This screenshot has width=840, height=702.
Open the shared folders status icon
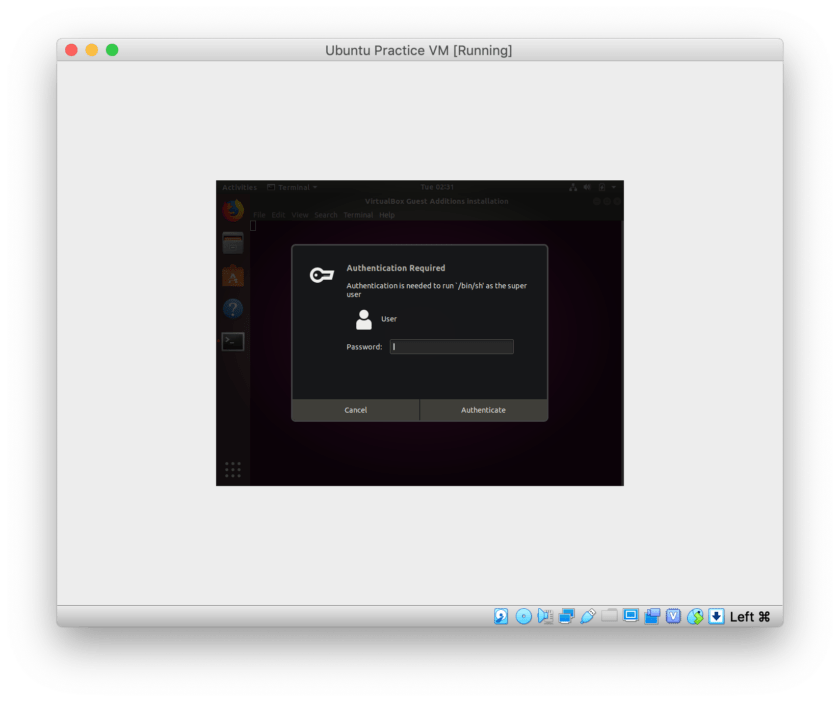(x=609, y=615)
